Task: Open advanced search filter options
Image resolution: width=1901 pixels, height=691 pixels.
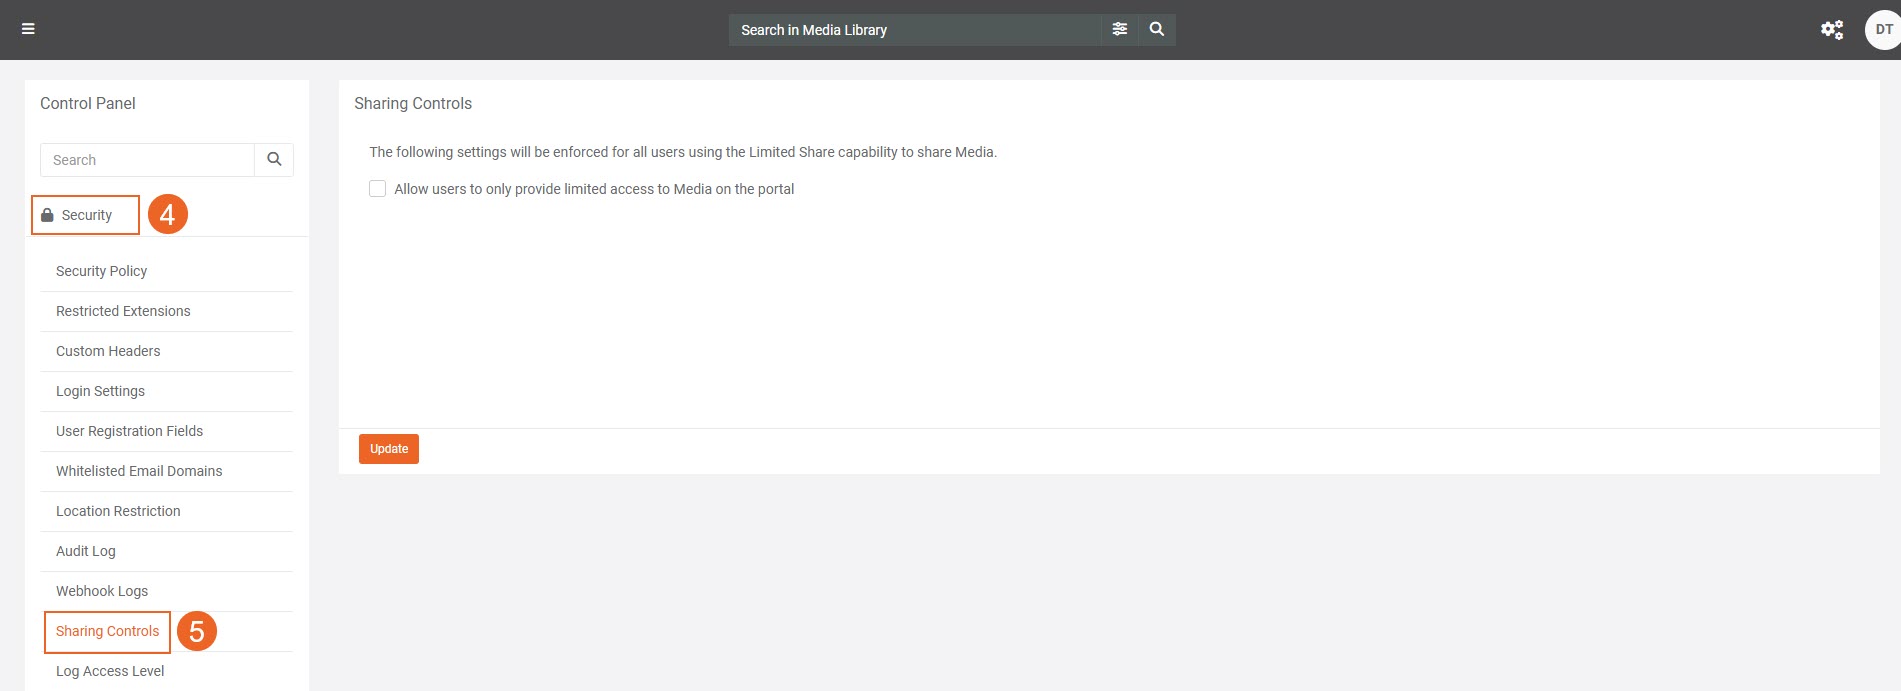Action: (x=1119, y=29)
